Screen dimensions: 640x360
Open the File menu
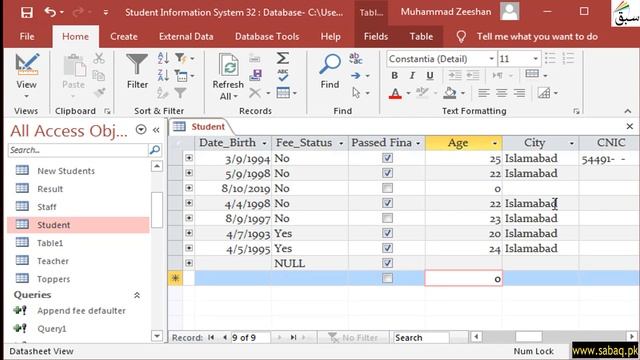tap(27, 37)
